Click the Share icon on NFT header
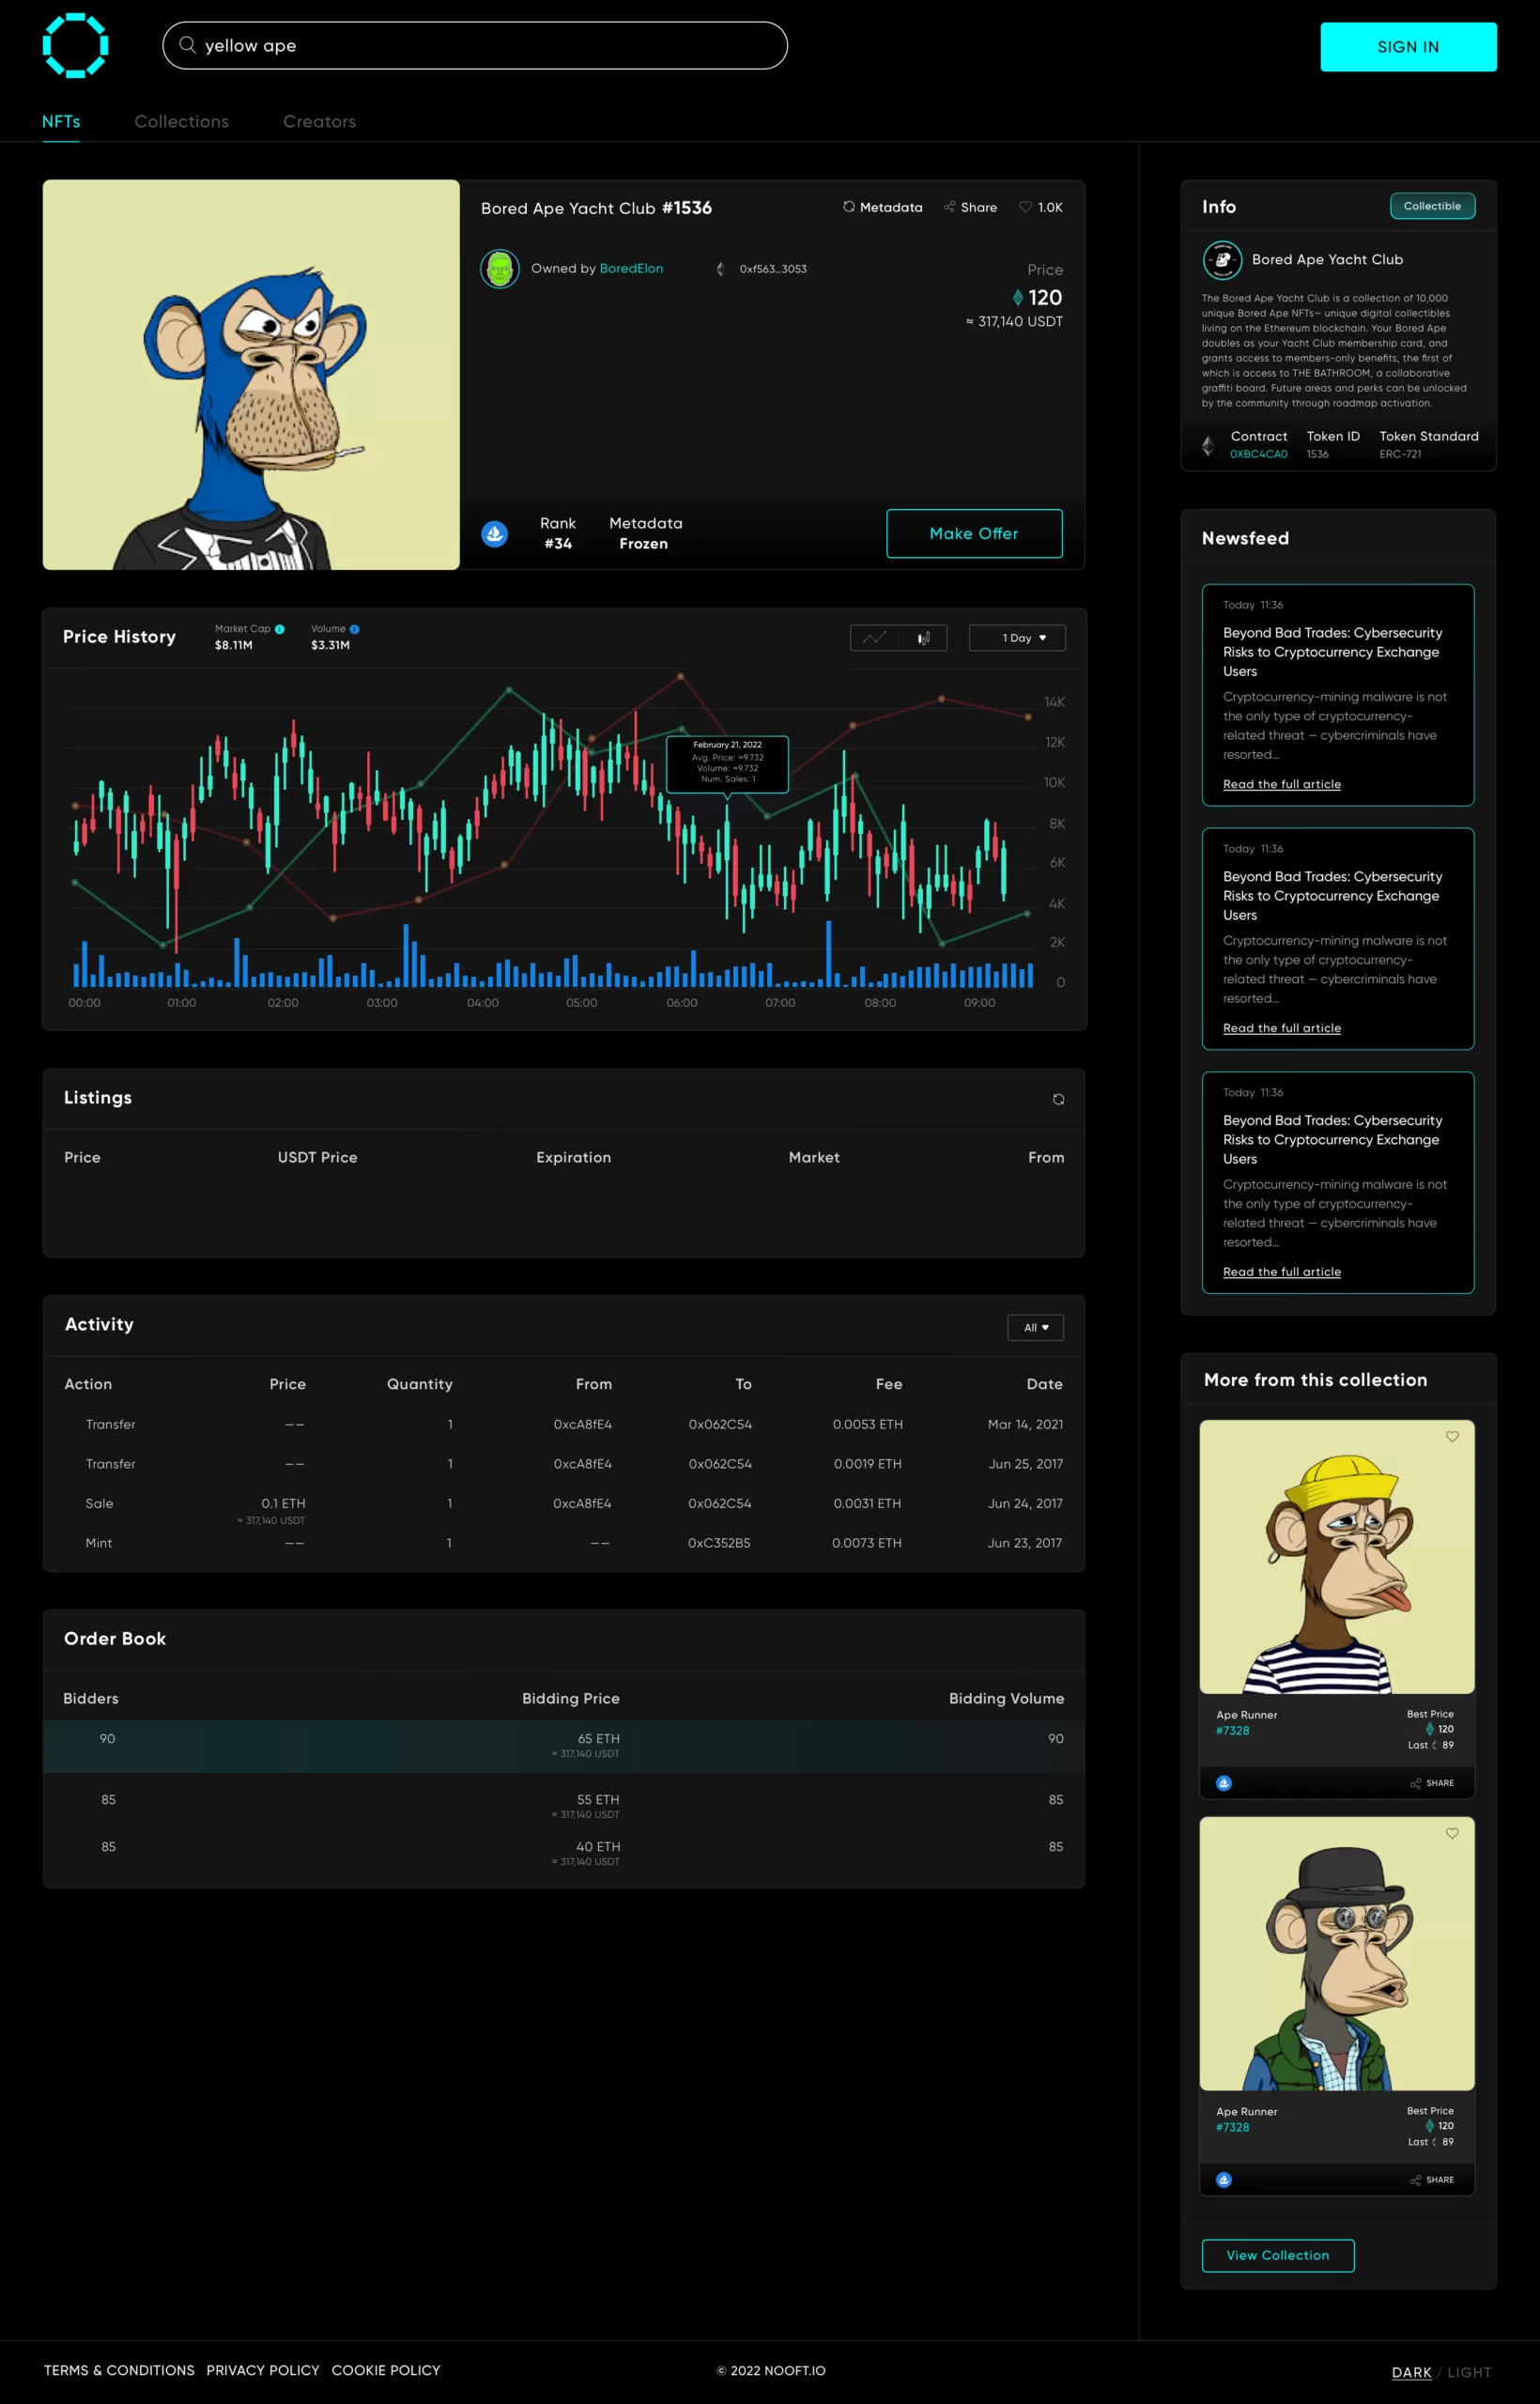 (x=949, y=207)
